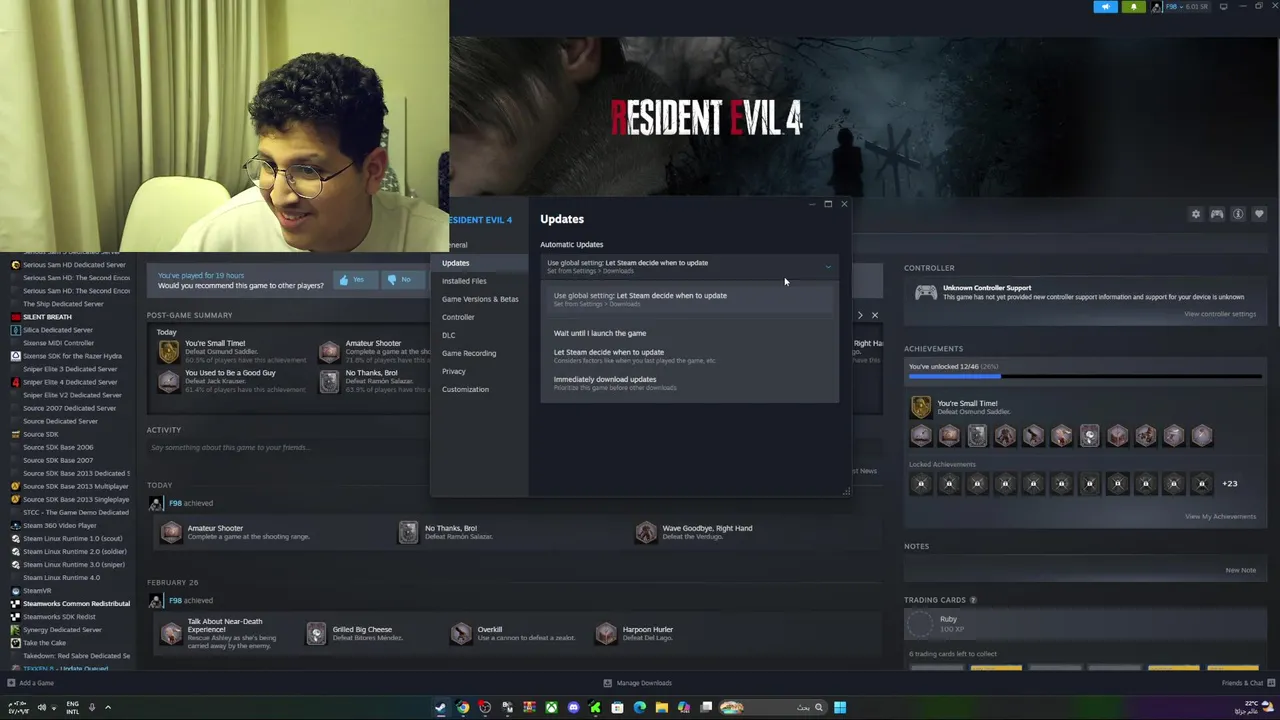The image size is (1280, 720).
Task: Open Grilled Big Cheese achievement icon
Action: pyautogui.click(x=316, y=634)
